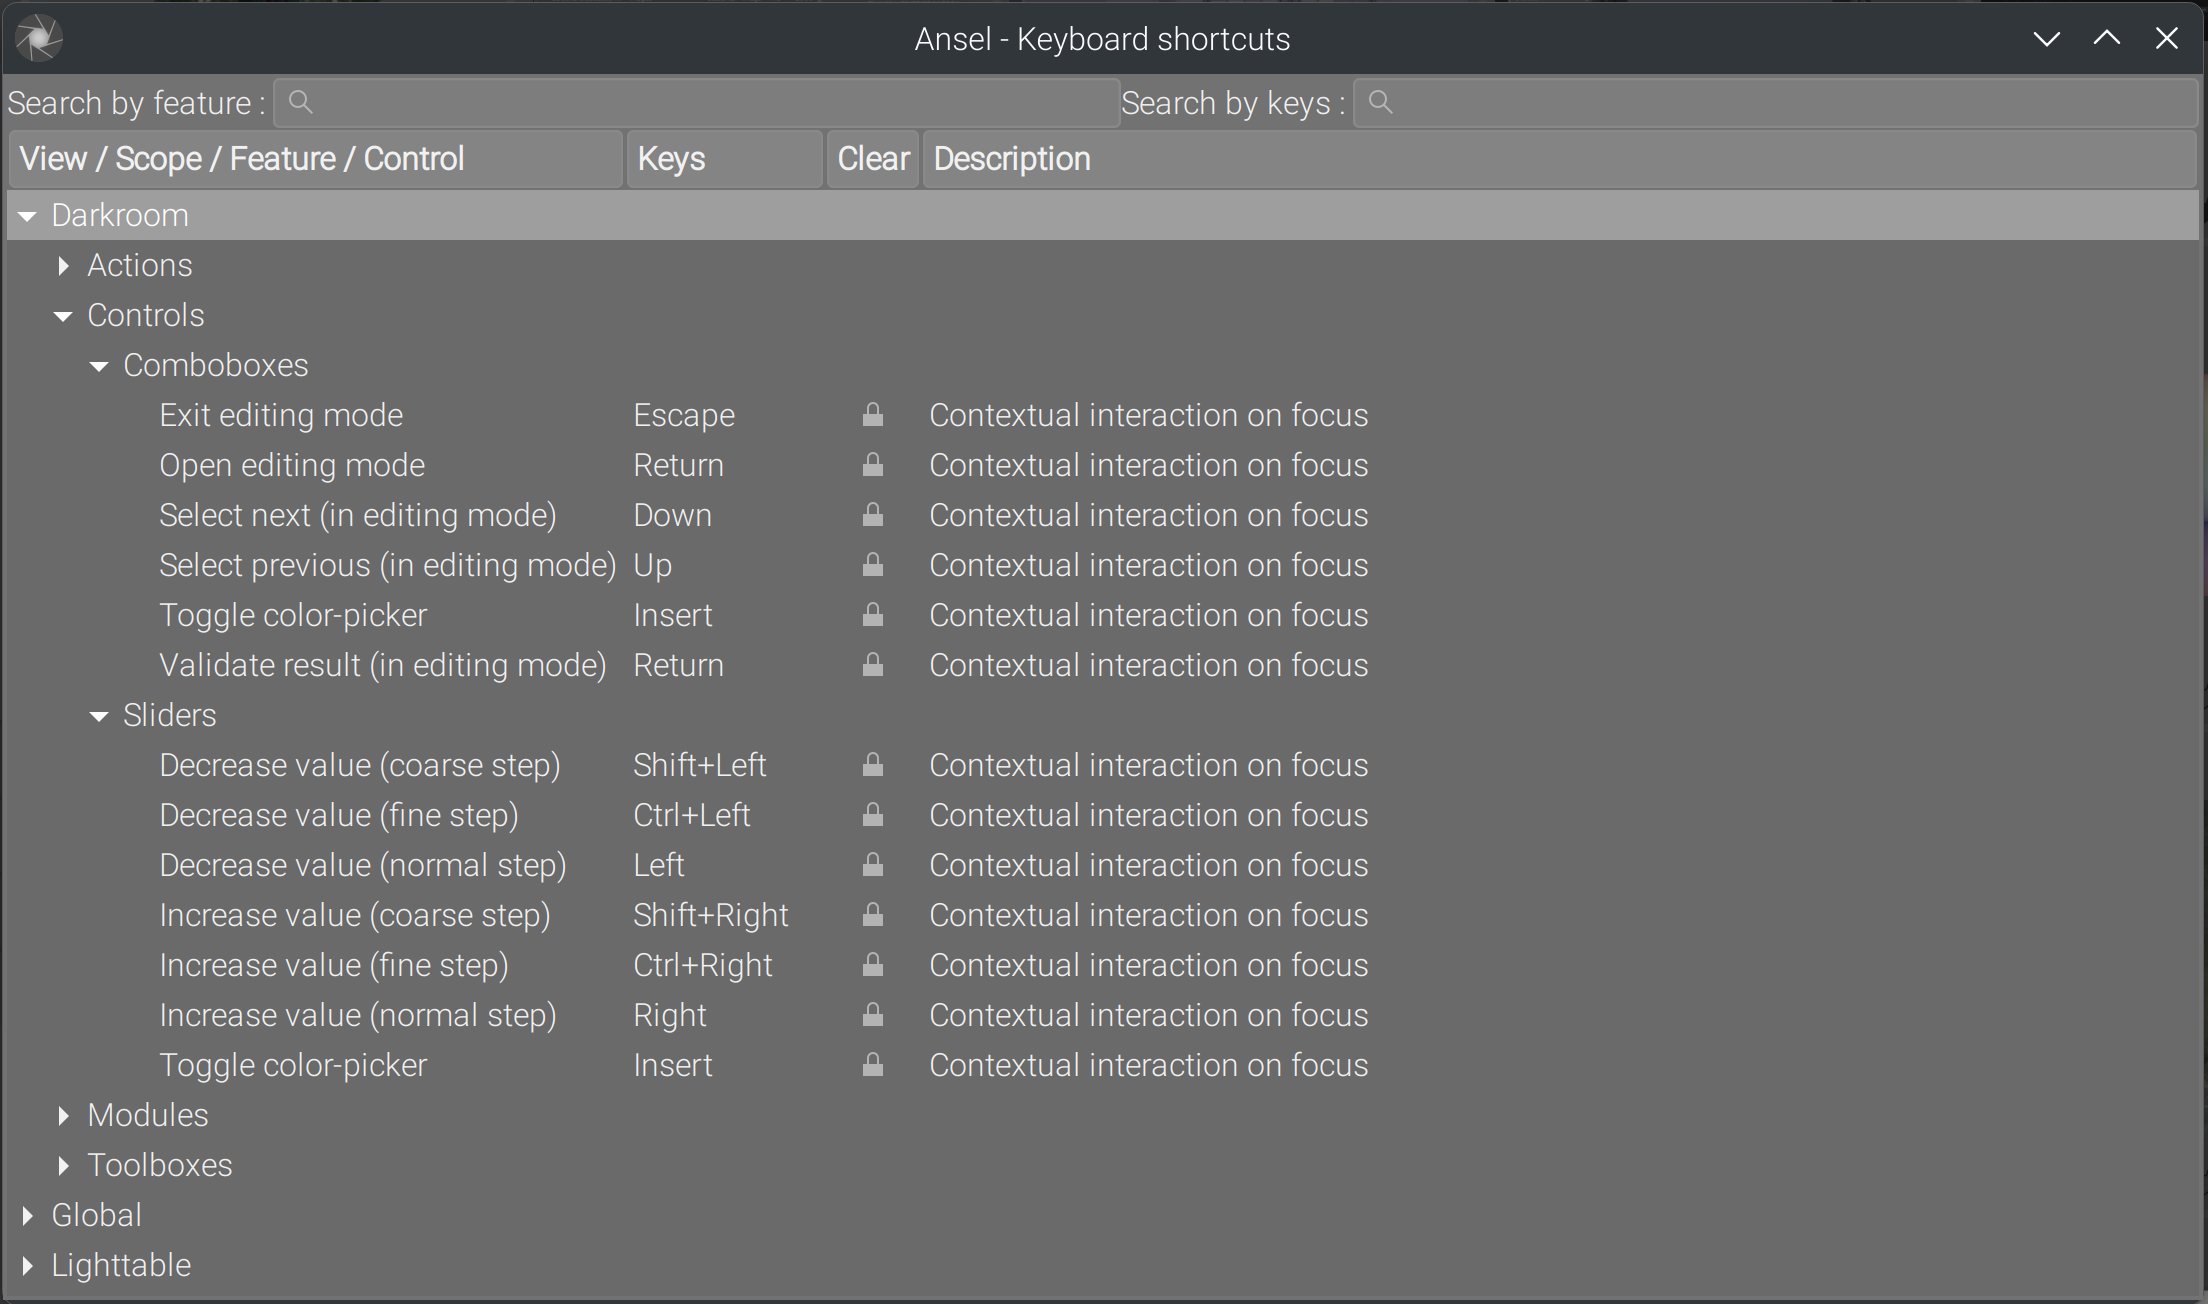Click lock icon for Exit editing mode
This screenshot has width=2208, height=1304.
873,415
